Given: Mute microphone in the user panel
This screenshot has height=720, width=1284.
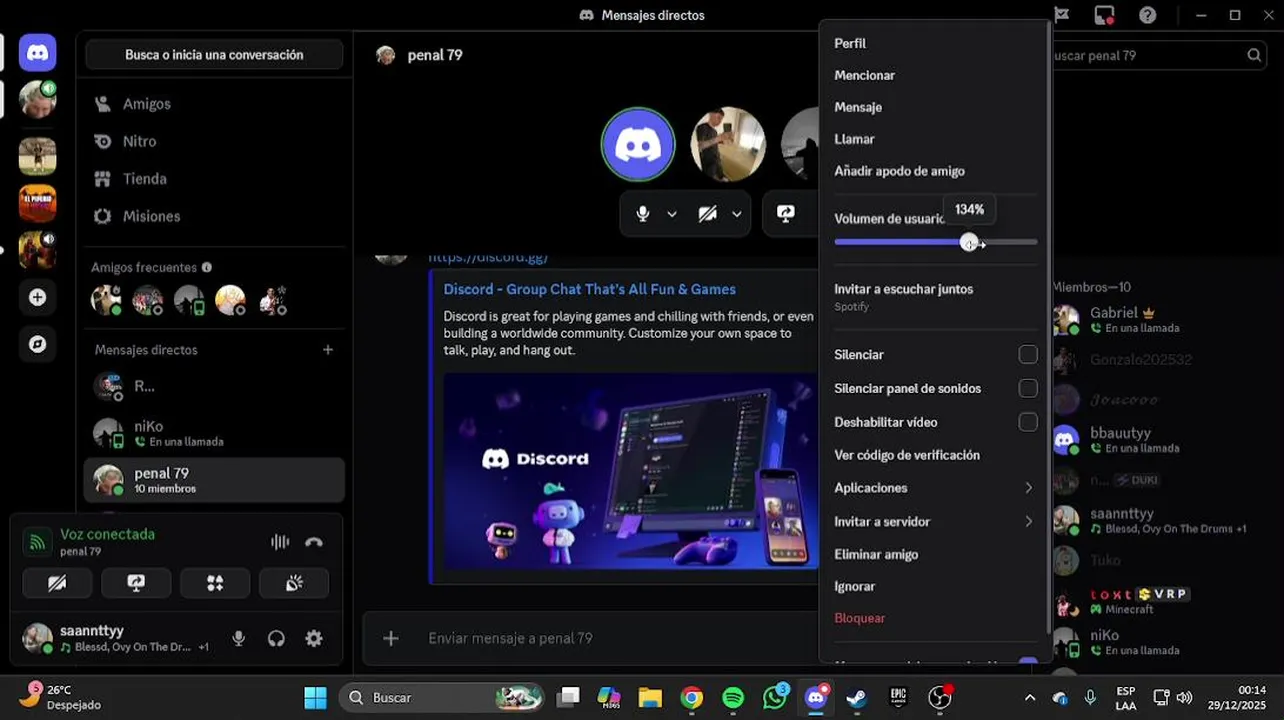Looking at the screenshot, I should coord(238,638).
